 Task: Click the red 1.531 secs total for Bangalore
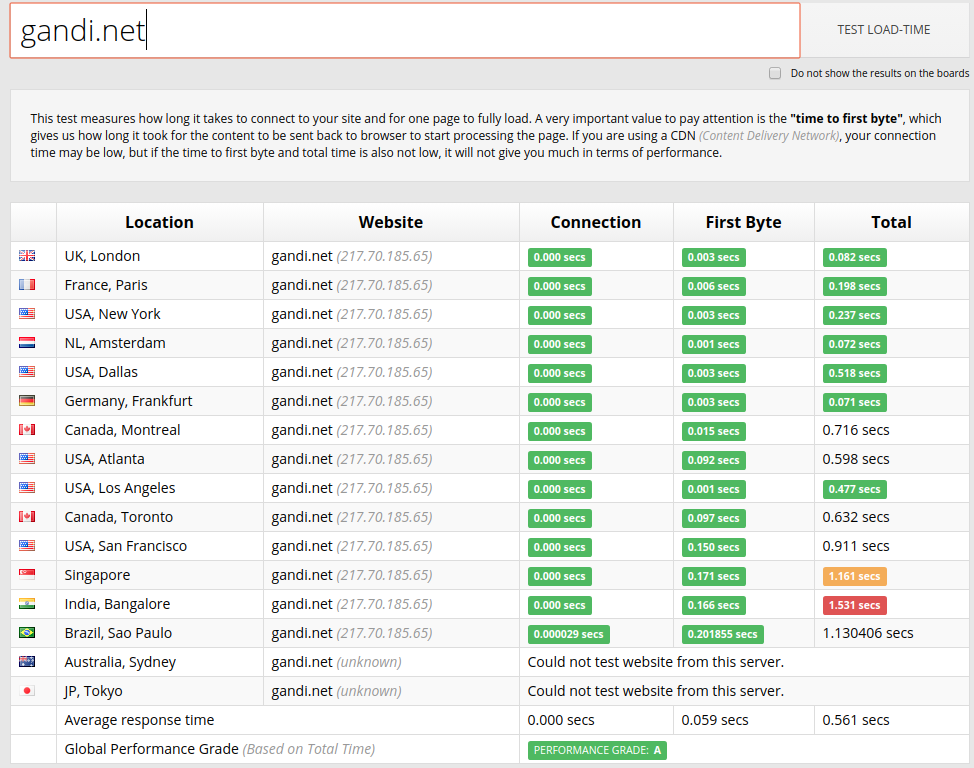click(x=854, y=605)
